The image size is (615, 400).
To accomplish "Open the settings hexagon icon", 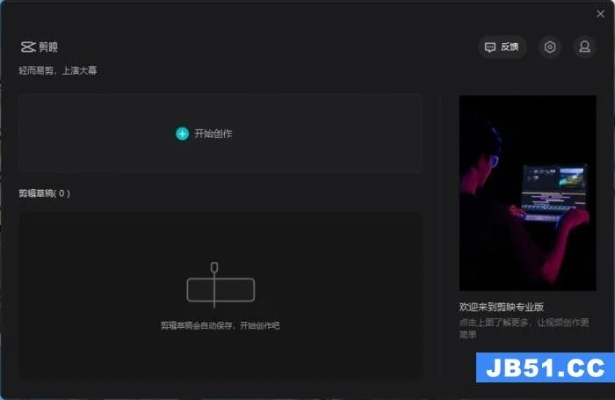I will pos(549,47).
